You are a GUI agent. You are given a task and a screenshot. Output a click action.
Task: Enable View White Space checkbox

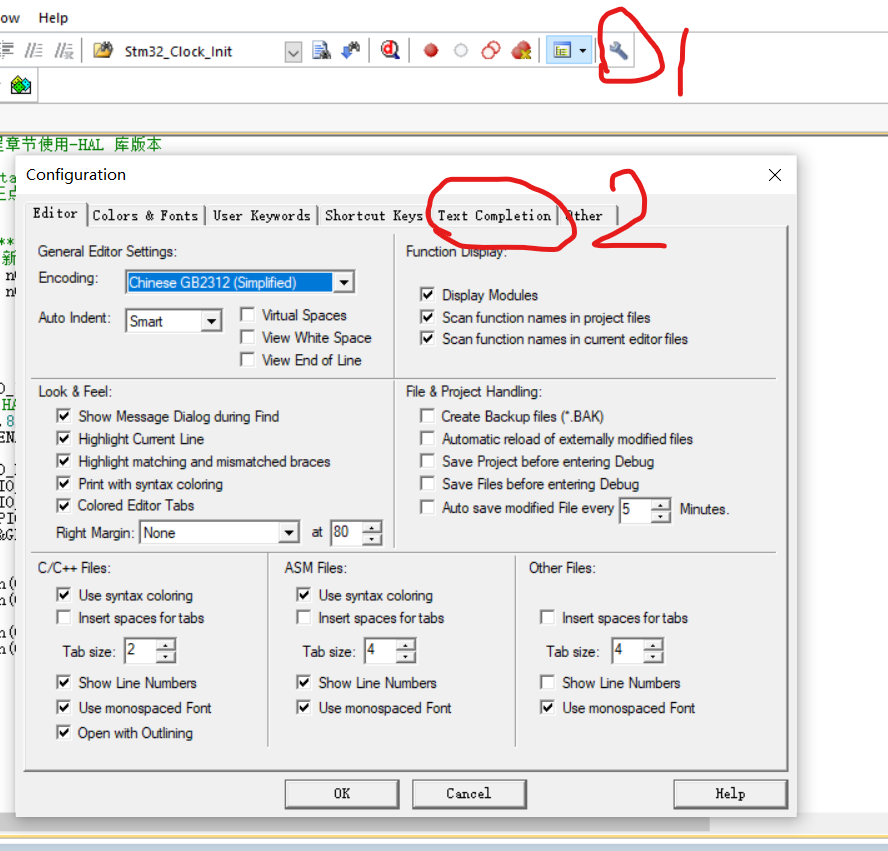[247, 337]
